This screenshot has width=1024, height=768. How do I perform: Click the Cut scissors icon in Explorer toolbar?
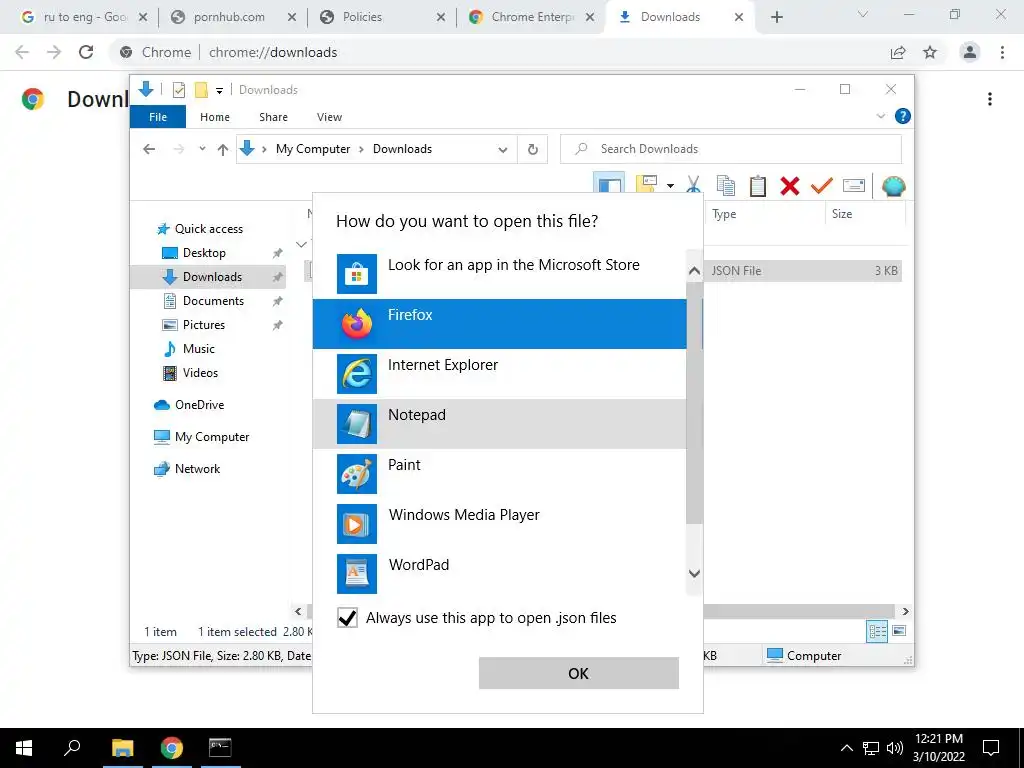[694, 185]
